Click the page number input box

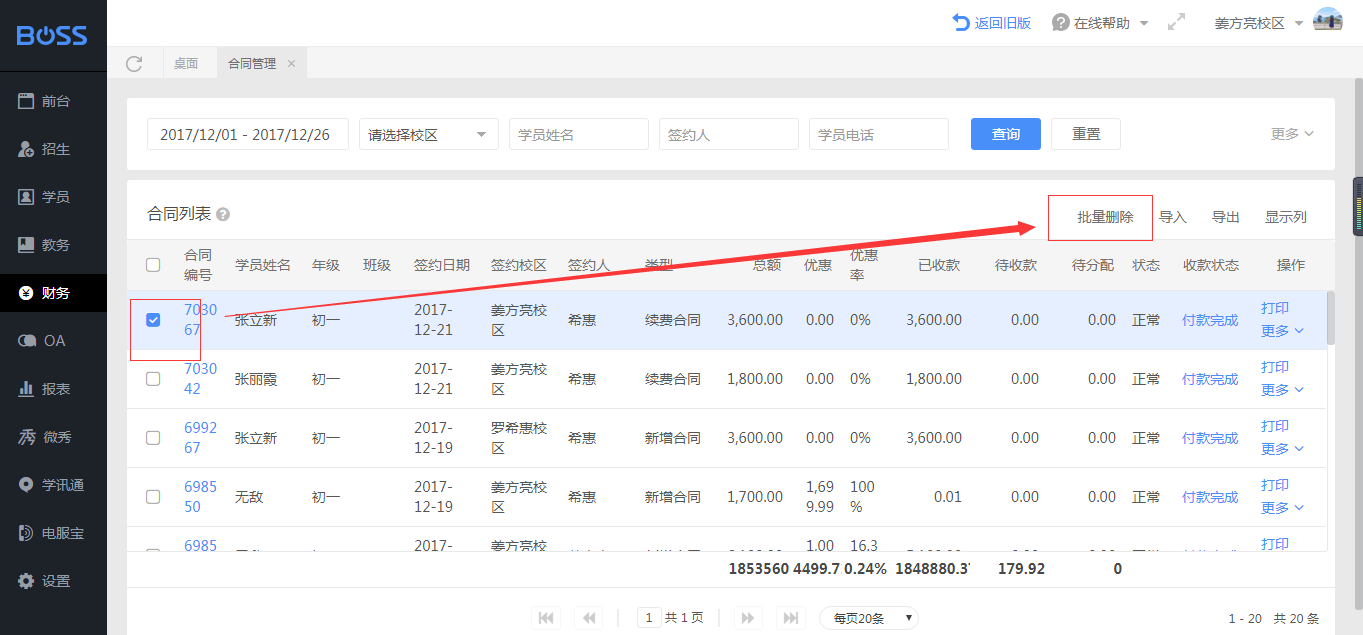point(649,618)
